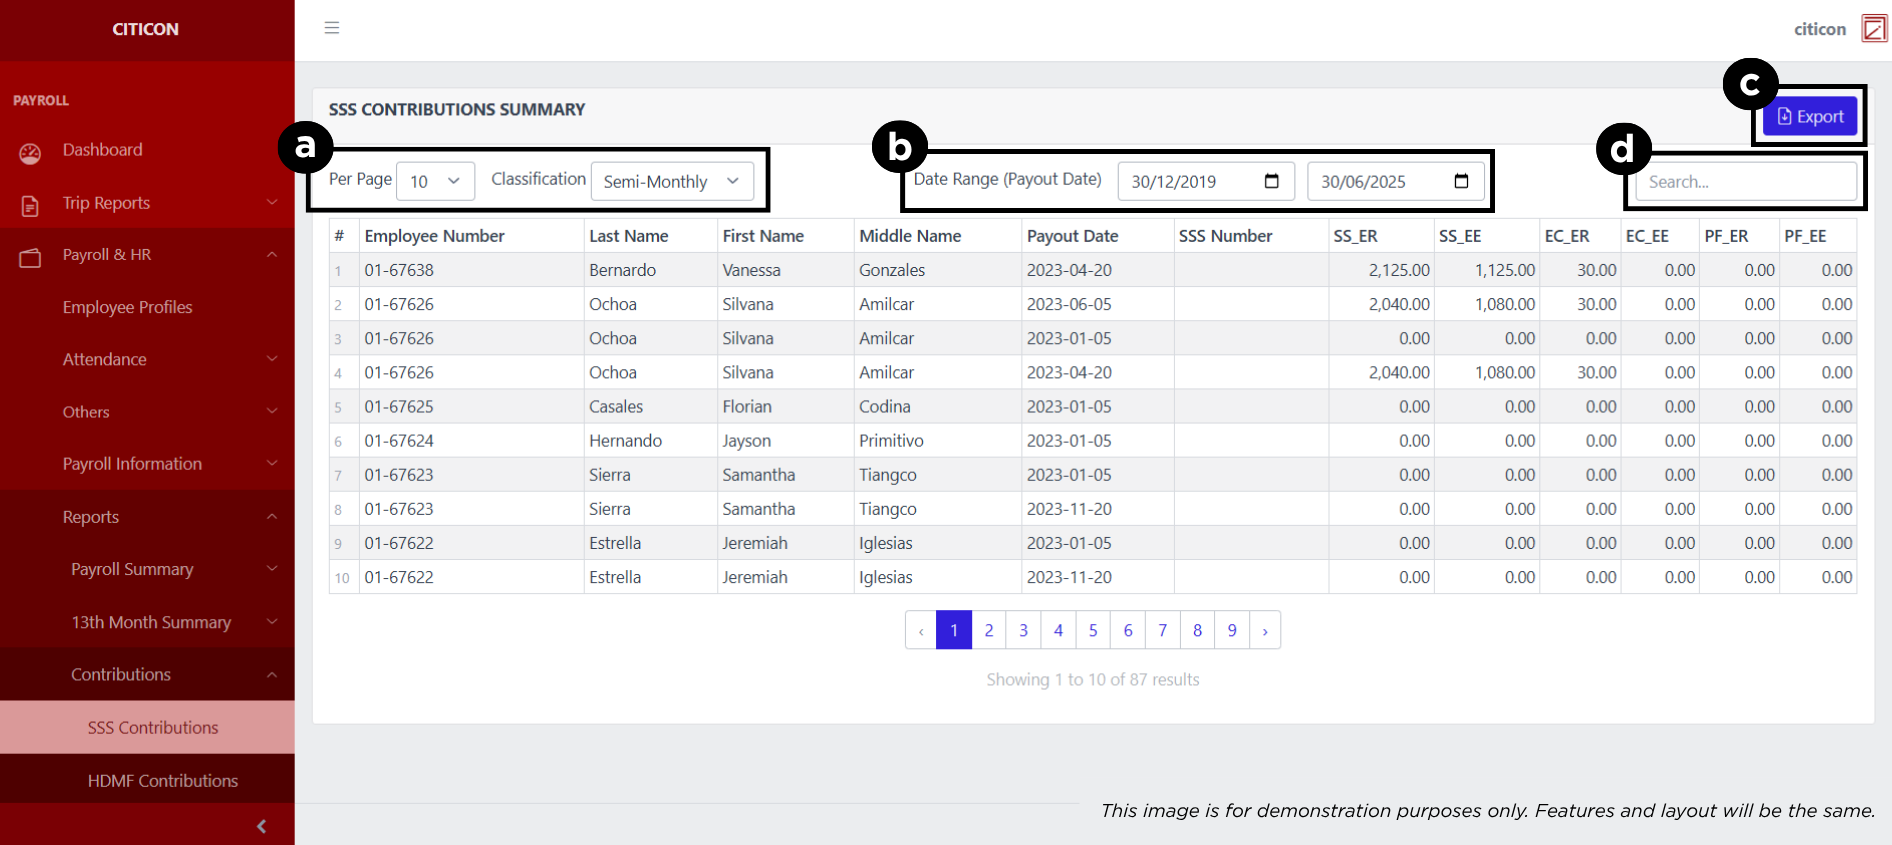
Task: Click the Trip Reports document icon
Action: (x=30, y=205)
